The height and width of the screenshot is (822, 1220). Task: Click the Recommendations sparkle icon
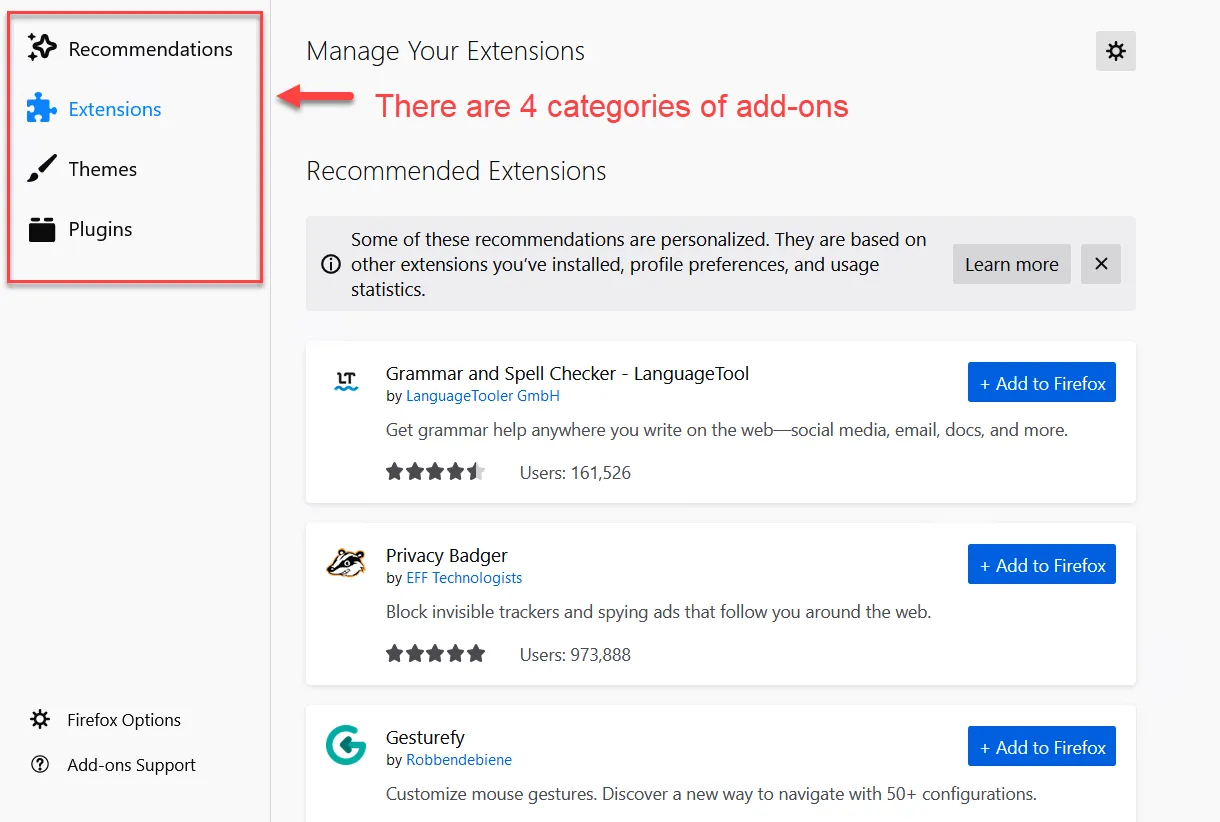42,47
